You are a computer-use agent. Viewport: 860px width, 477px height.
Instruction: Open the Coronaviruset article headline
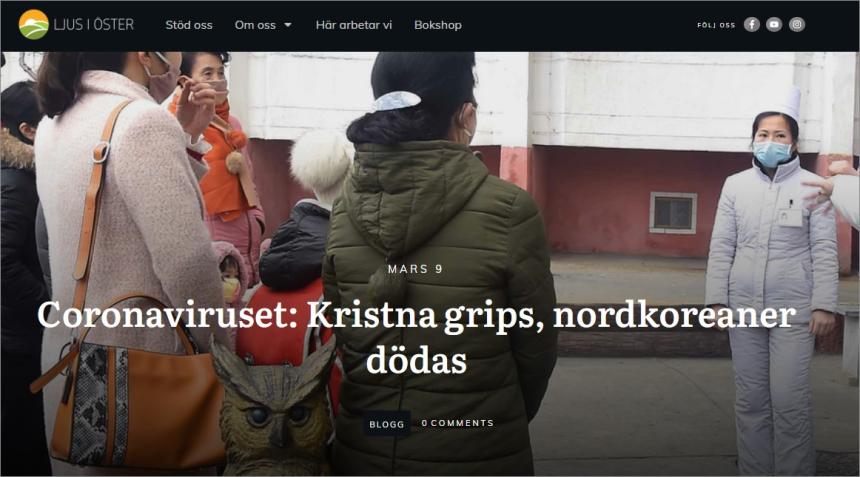[416, 337]
